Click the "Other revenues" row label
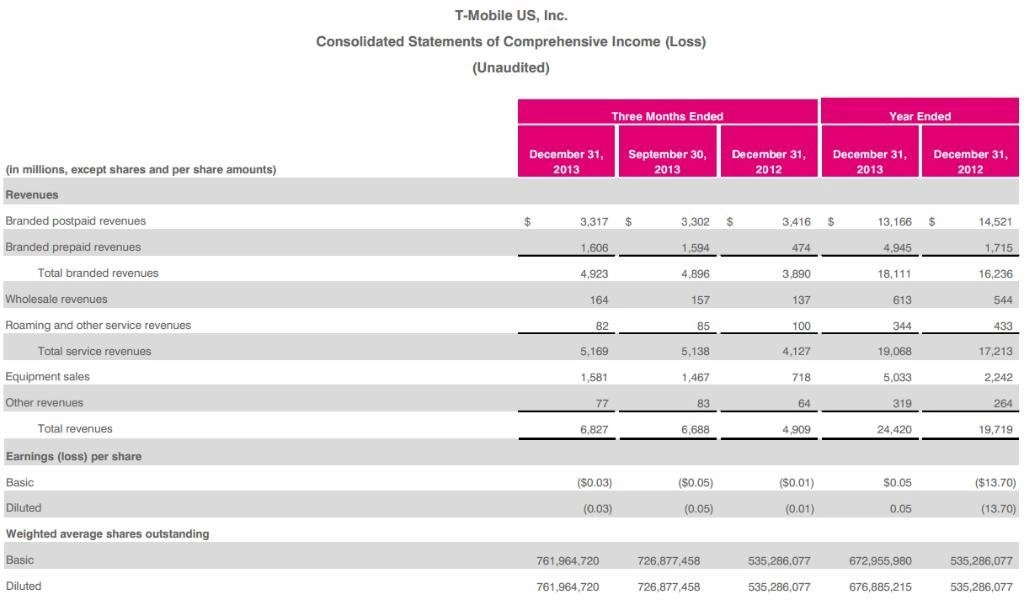Screen dimensions: 1024x605 pos(44,402)
